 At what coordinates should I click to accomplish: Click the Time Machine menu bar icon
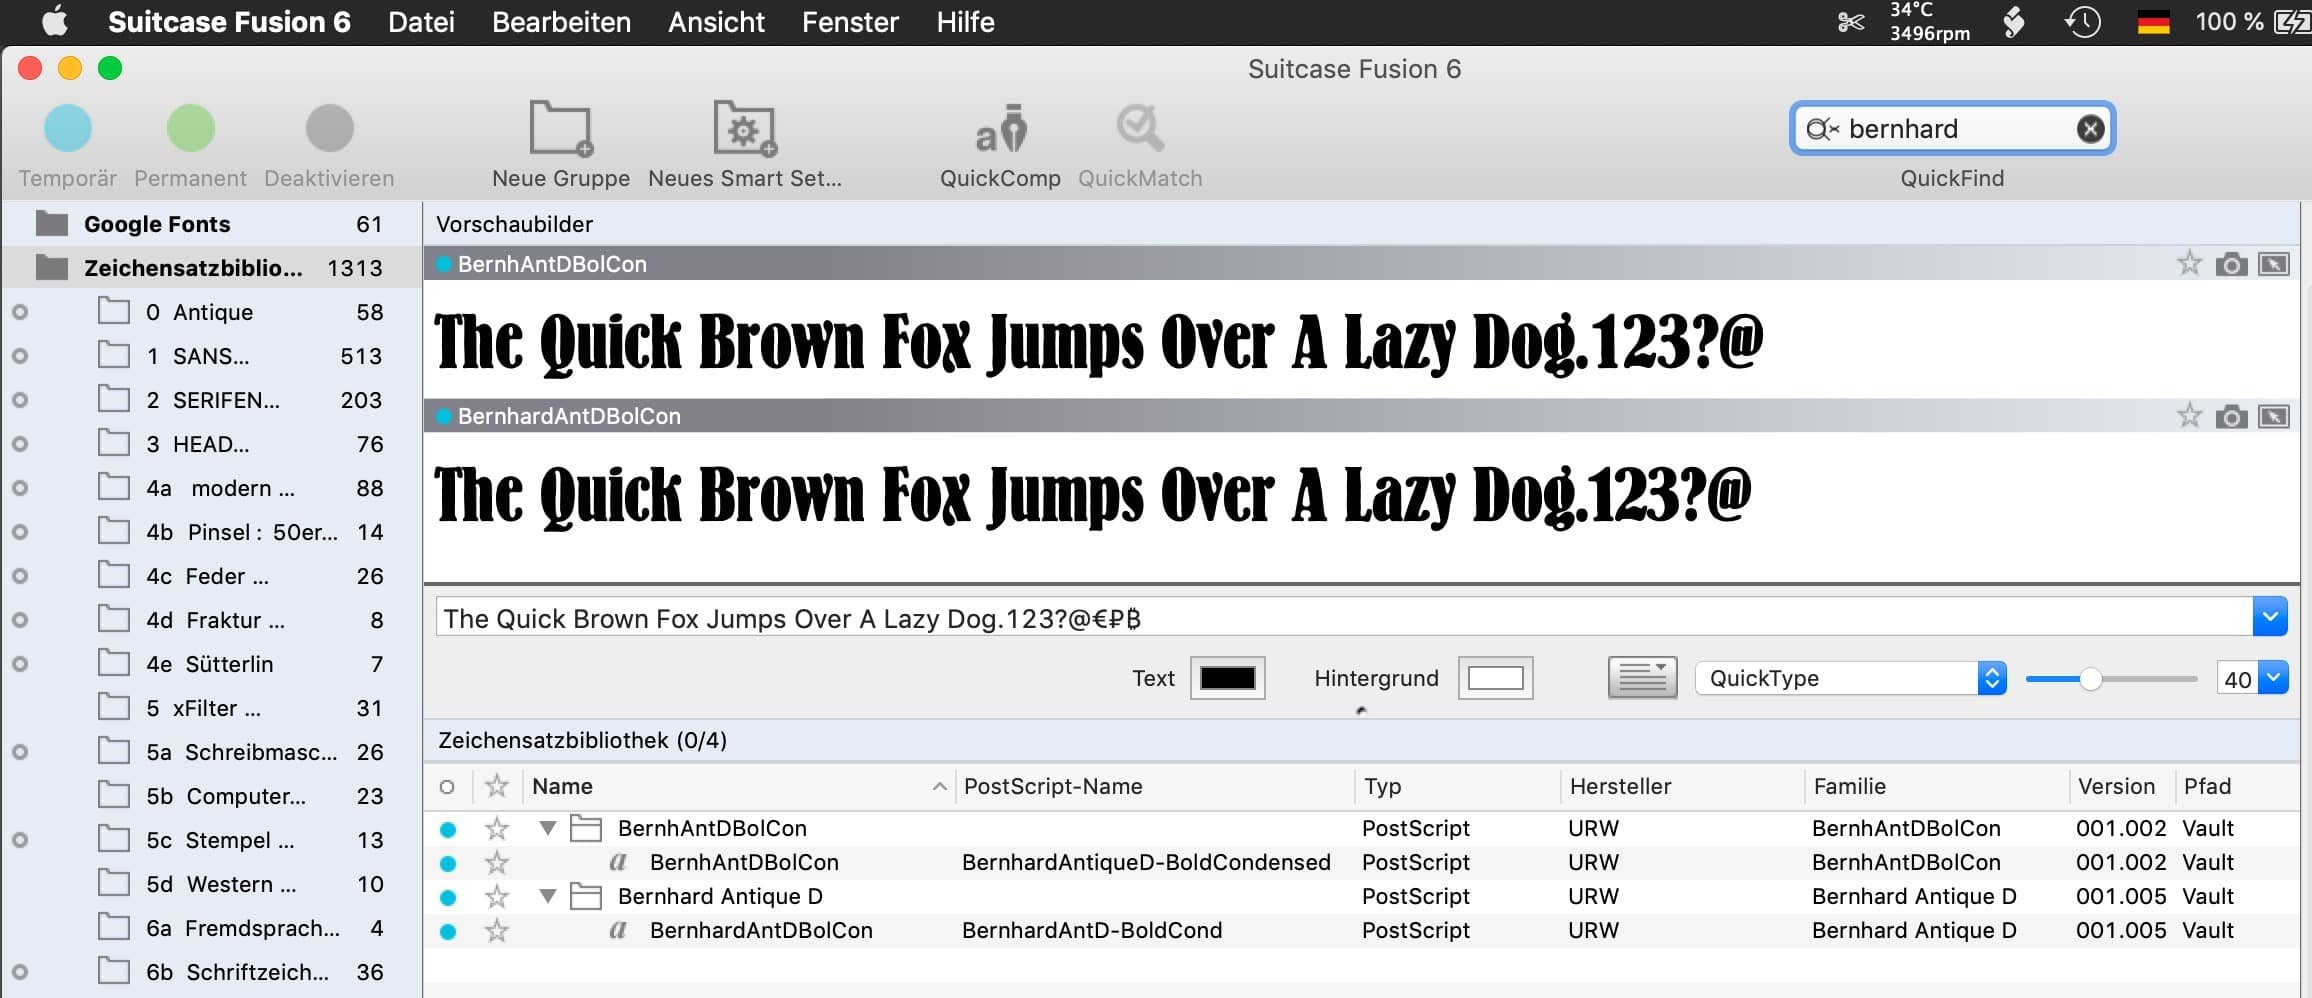click(x=2083, y=22)
